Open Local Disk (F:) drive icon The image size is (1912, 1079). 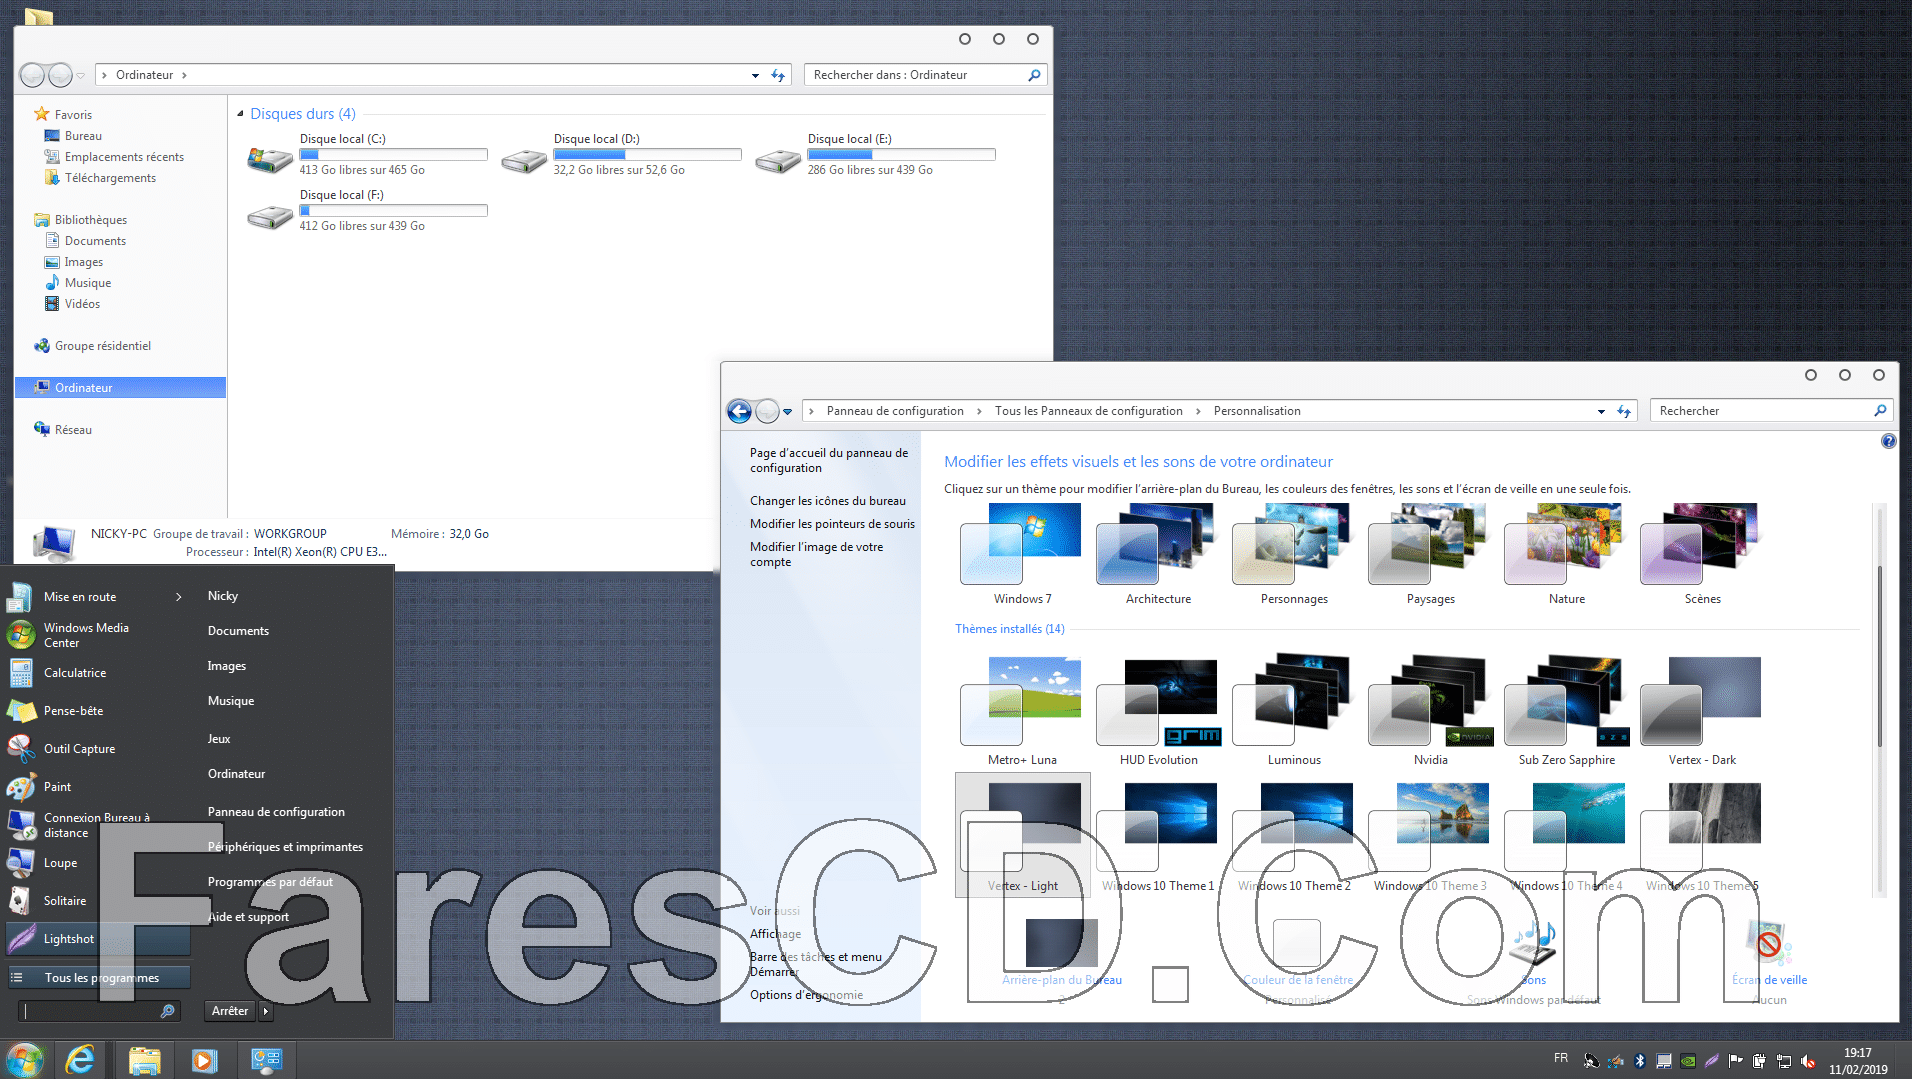270,215
